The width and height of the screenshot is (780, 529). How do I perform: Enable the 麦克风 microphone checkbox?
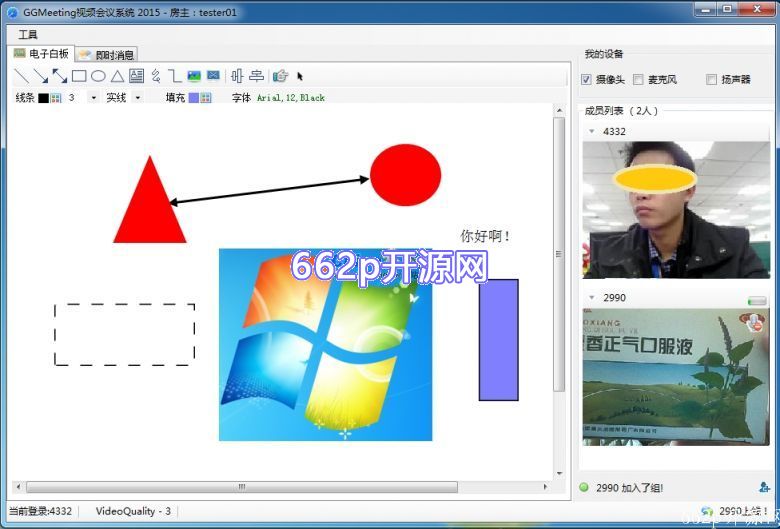click(639, 80)
